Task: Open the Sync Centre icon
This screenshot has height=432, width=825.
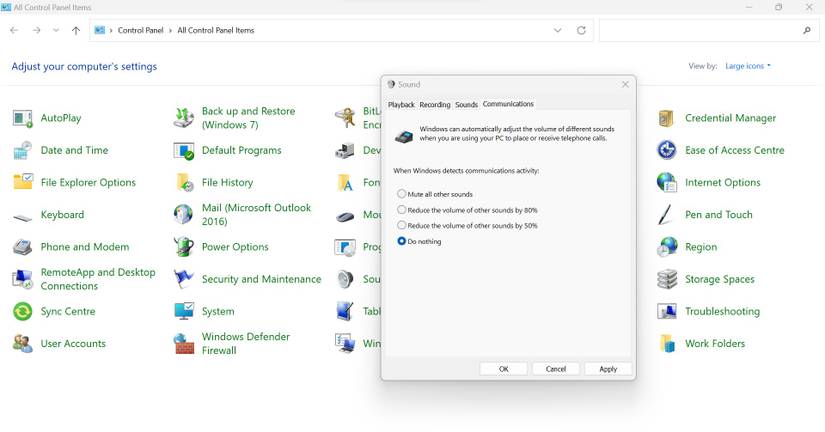Action: point(23,312)
